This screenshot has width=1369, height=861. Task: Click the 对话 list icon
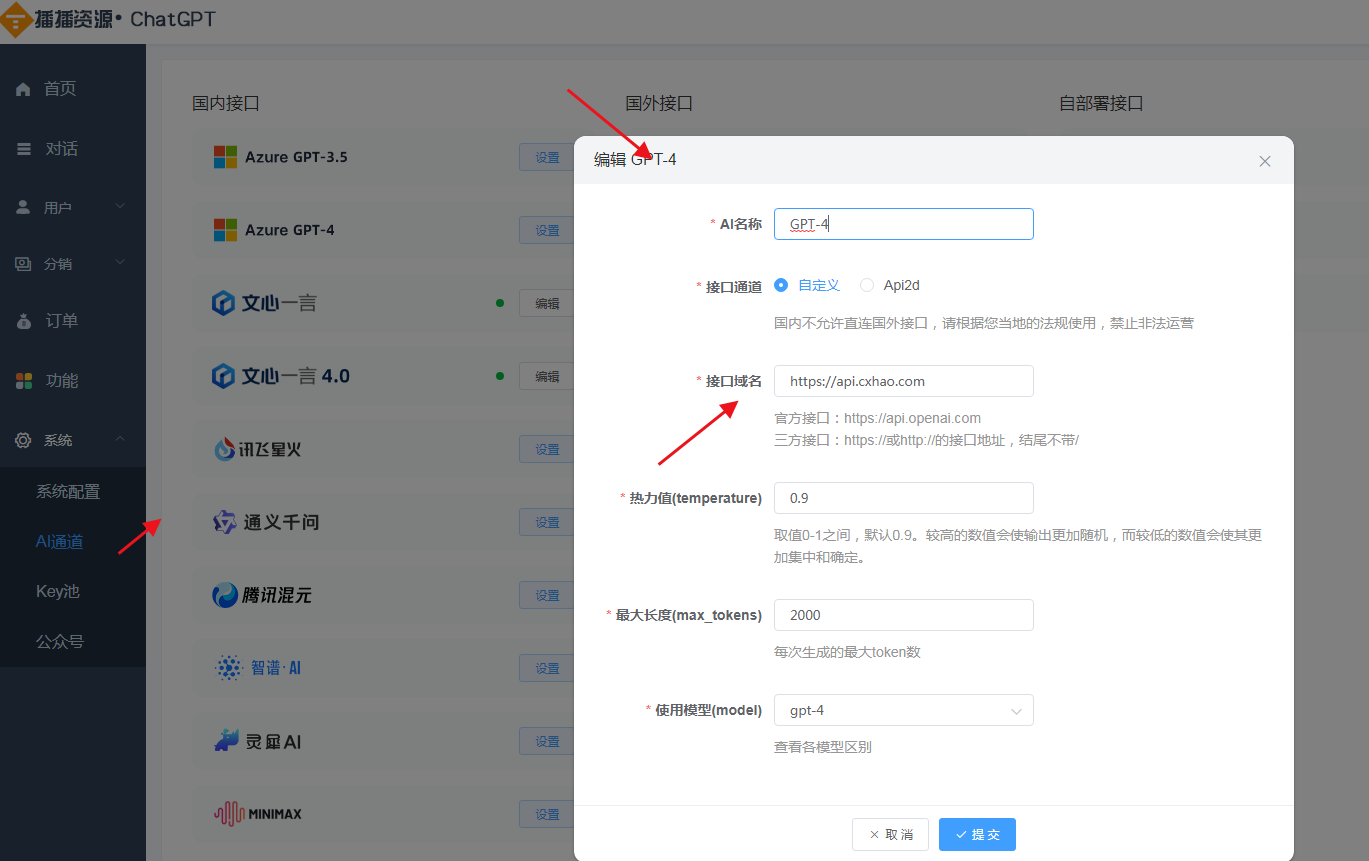point(23,149)
